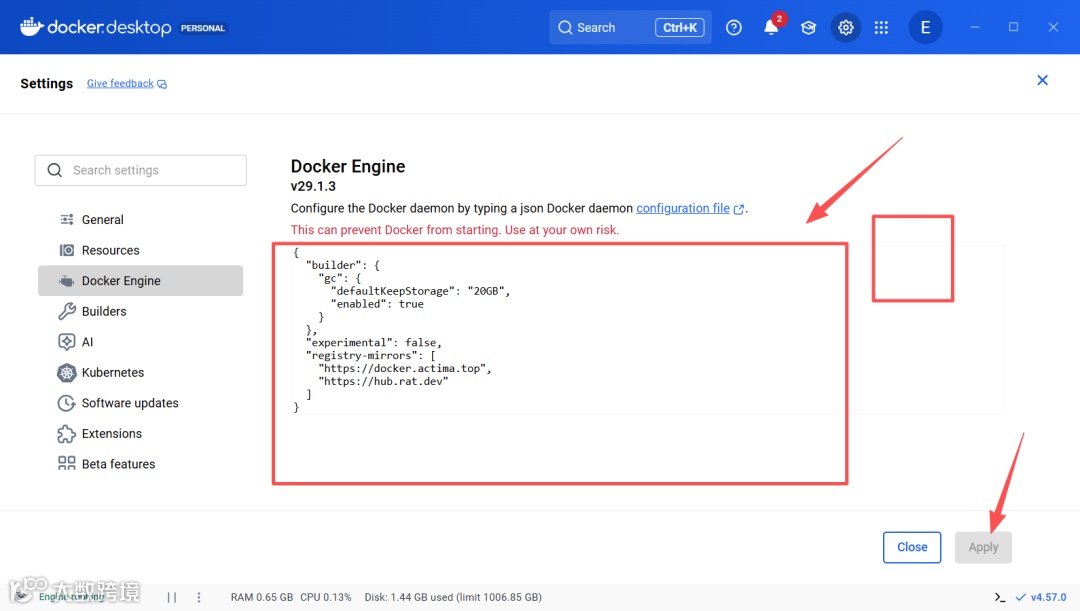
Task: Focus the header Search box
Action: point(630,28)
